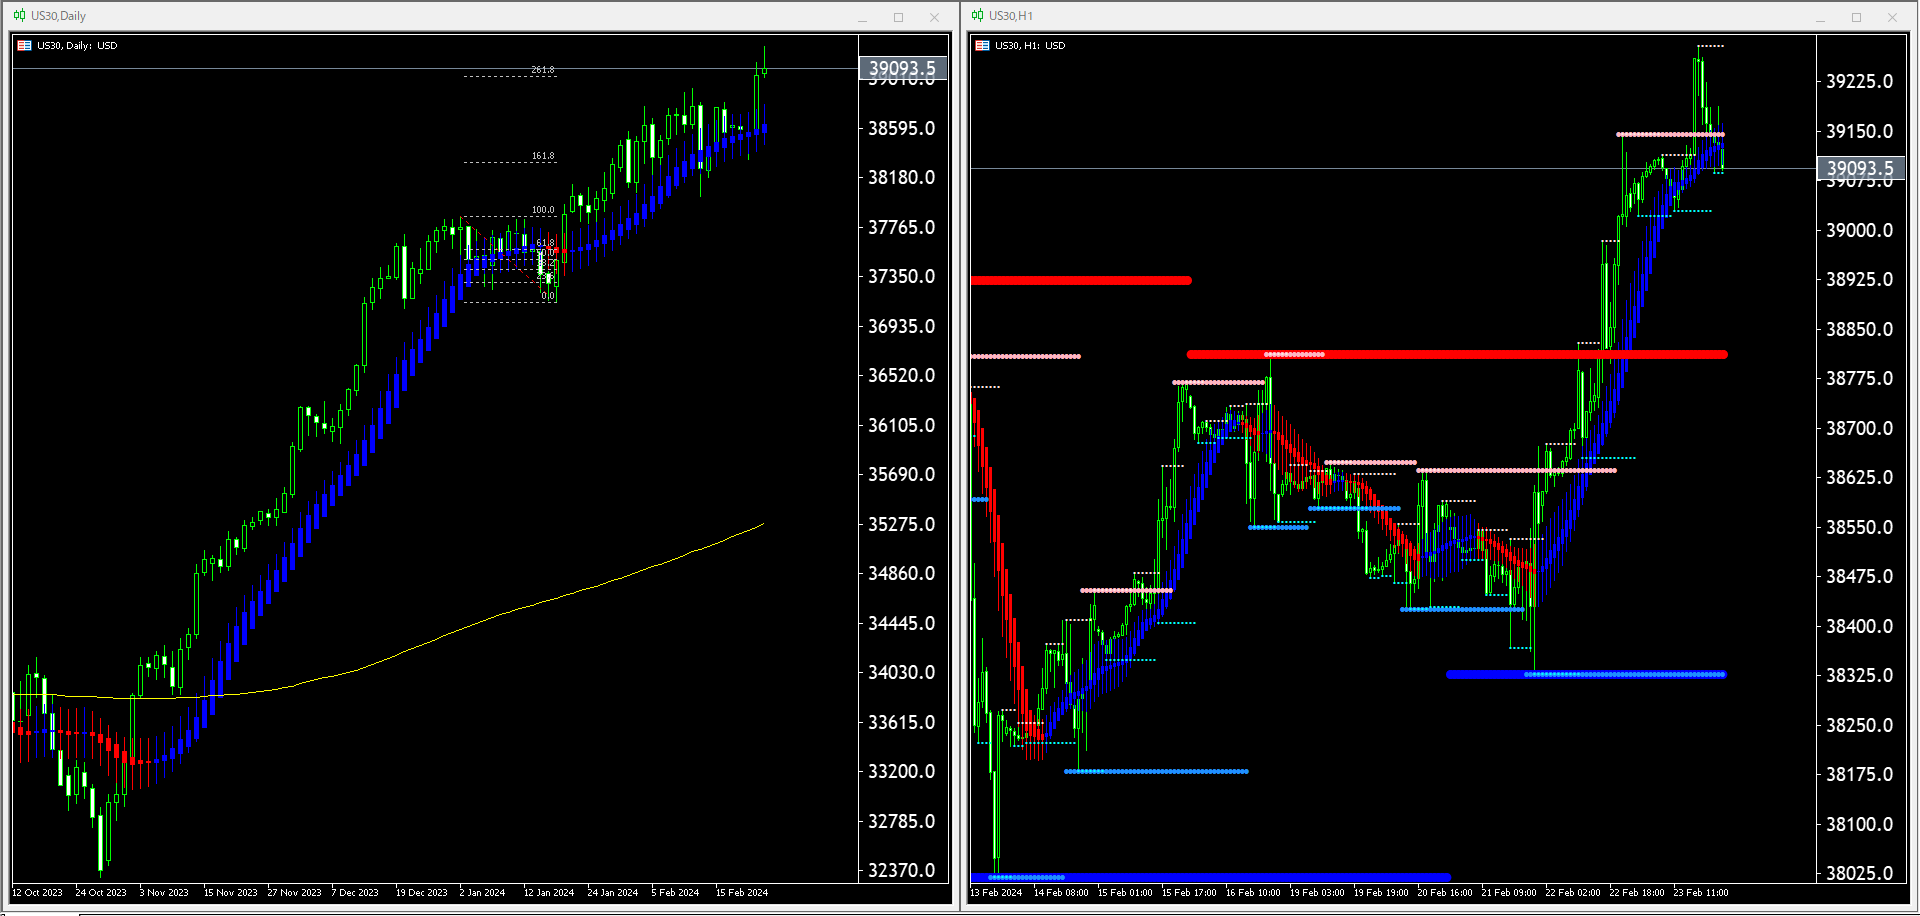Click the 36105.0 price on Daily axis
The width and height of the screenshot is (1920, 916).
(902, 425)
